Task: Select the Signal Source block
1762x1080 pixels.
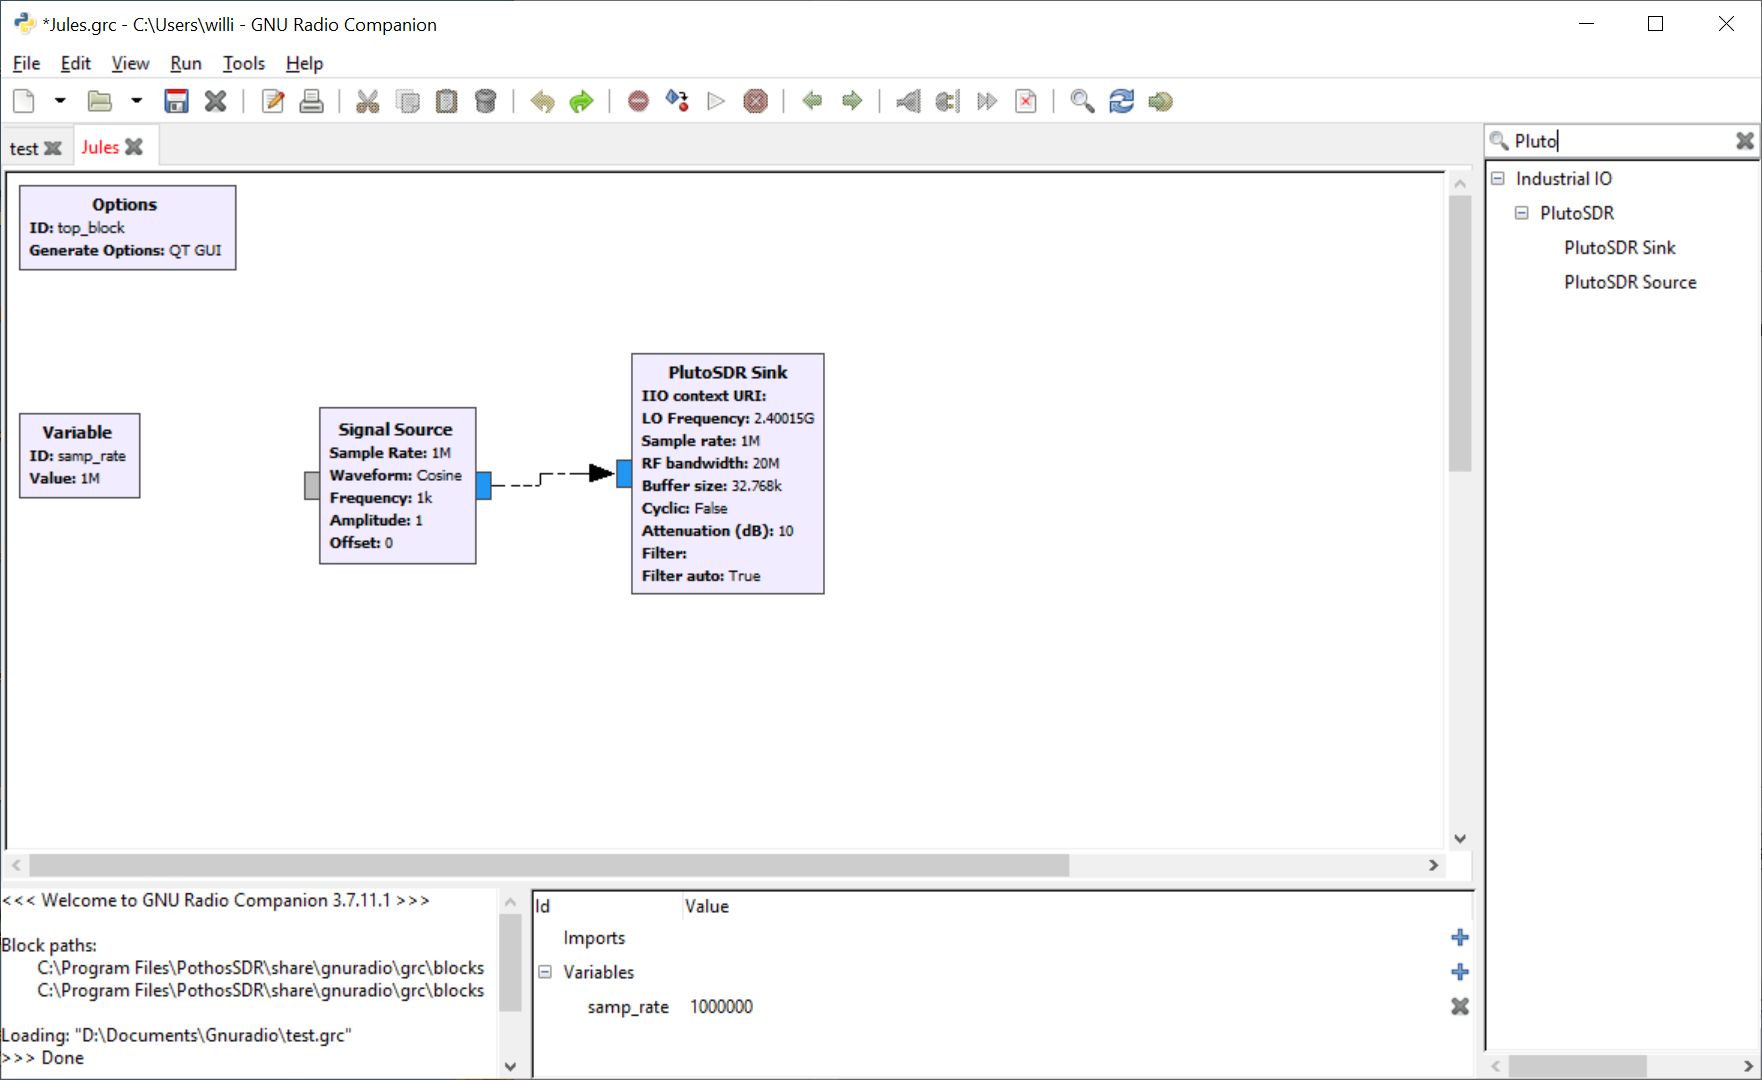Action: (x=398, y=485)
